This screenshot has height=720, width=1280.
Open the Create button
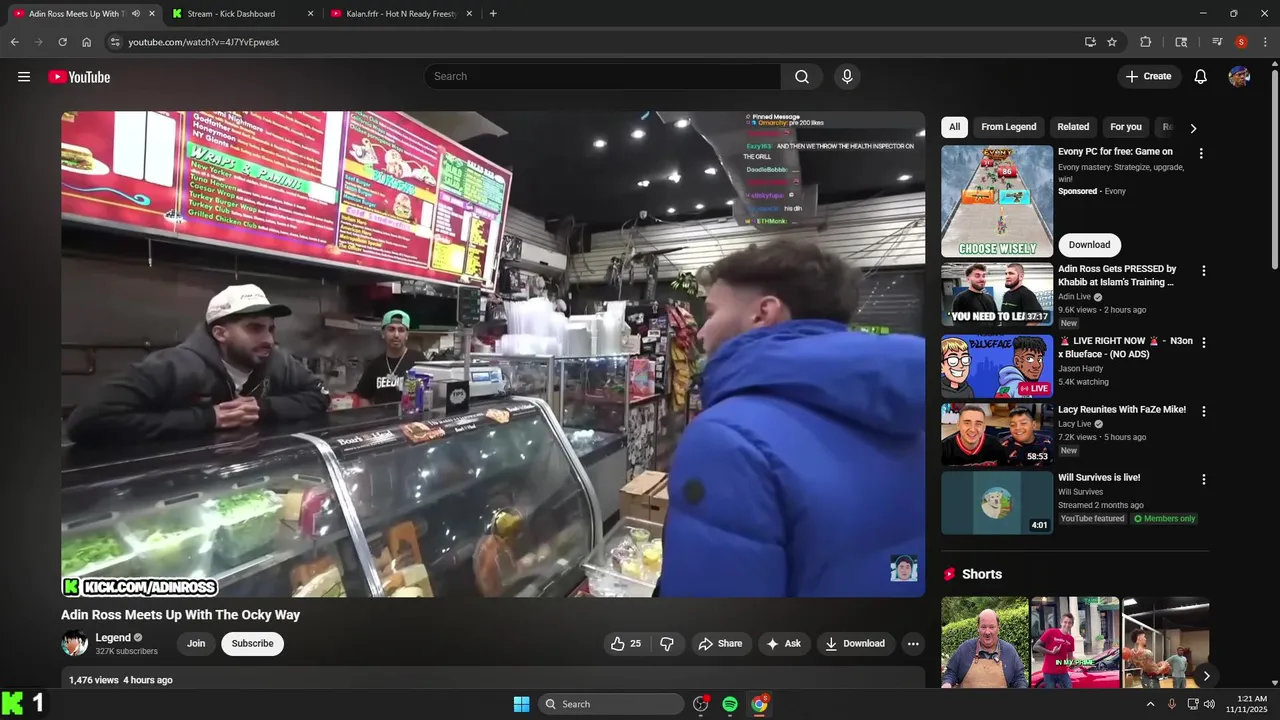coord(1149,77)
